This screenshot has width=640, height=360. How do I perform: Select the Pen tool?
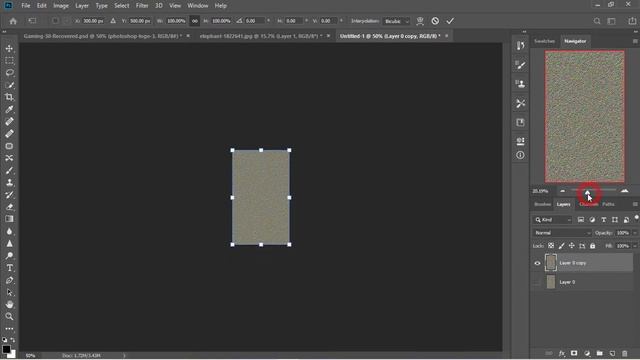(x=9, y=280)
